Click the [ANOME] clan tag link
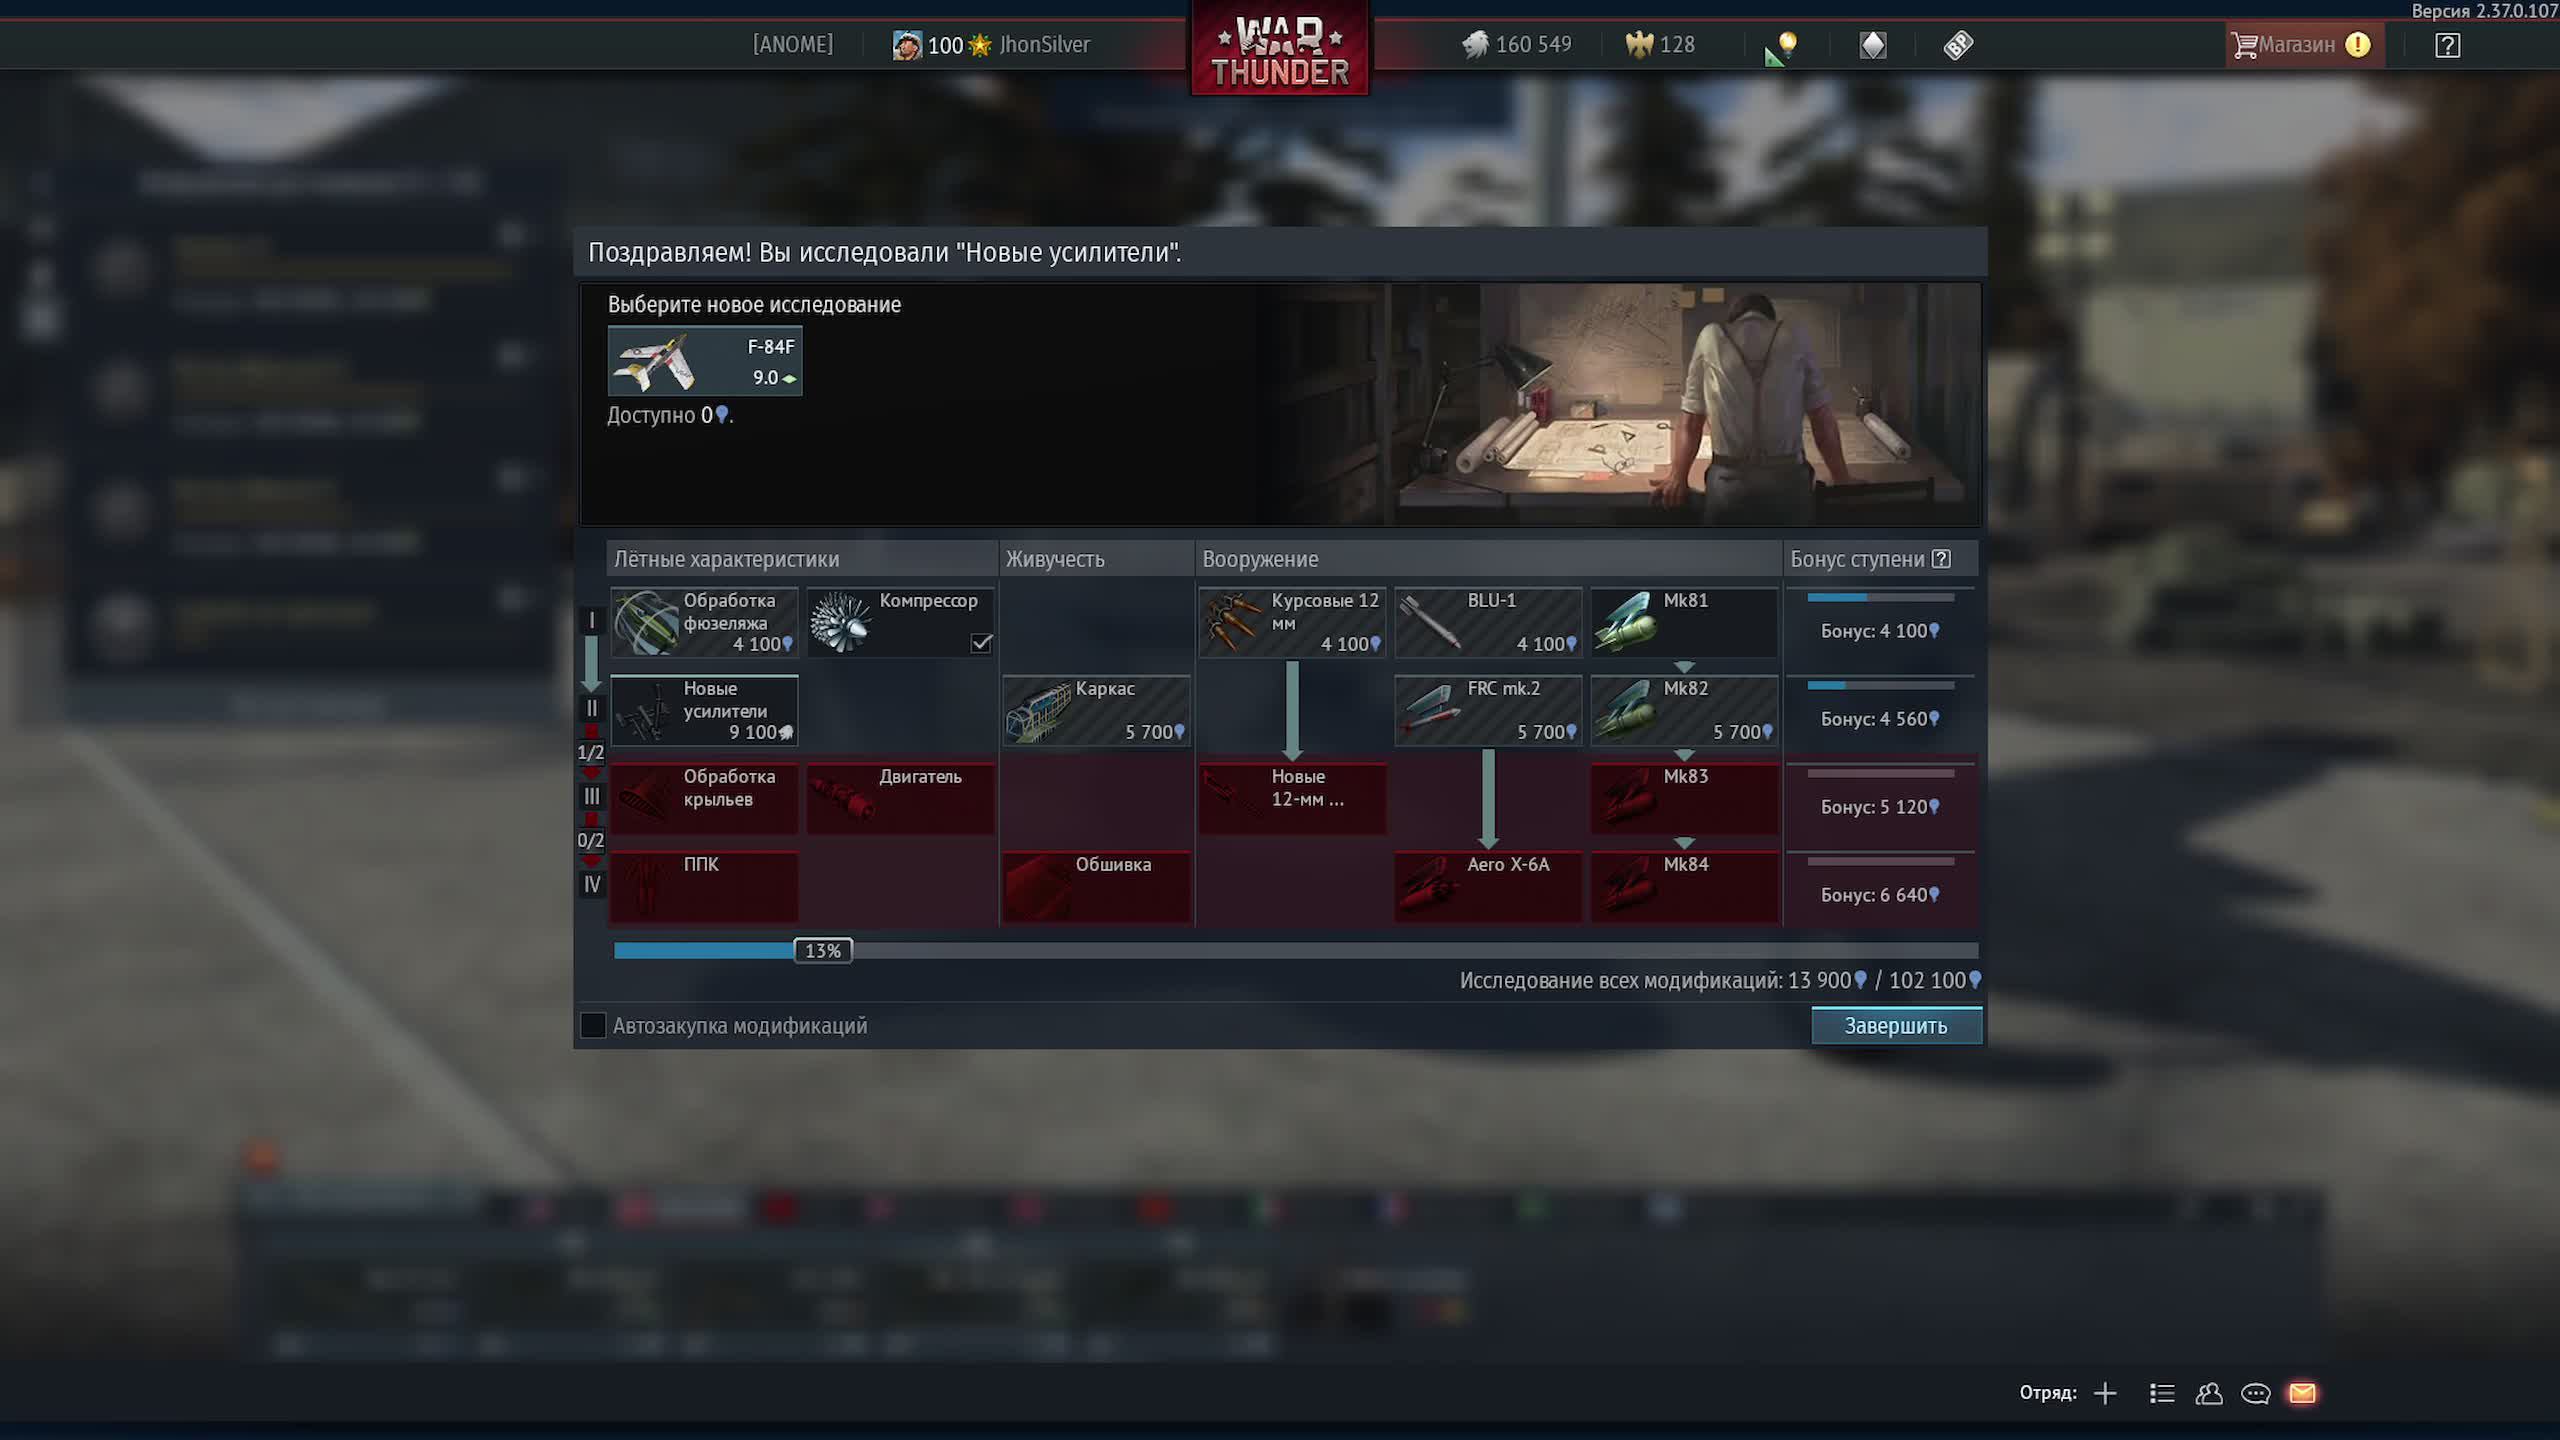Viewport: 2560px width, 1440px height. pos(792,45)
